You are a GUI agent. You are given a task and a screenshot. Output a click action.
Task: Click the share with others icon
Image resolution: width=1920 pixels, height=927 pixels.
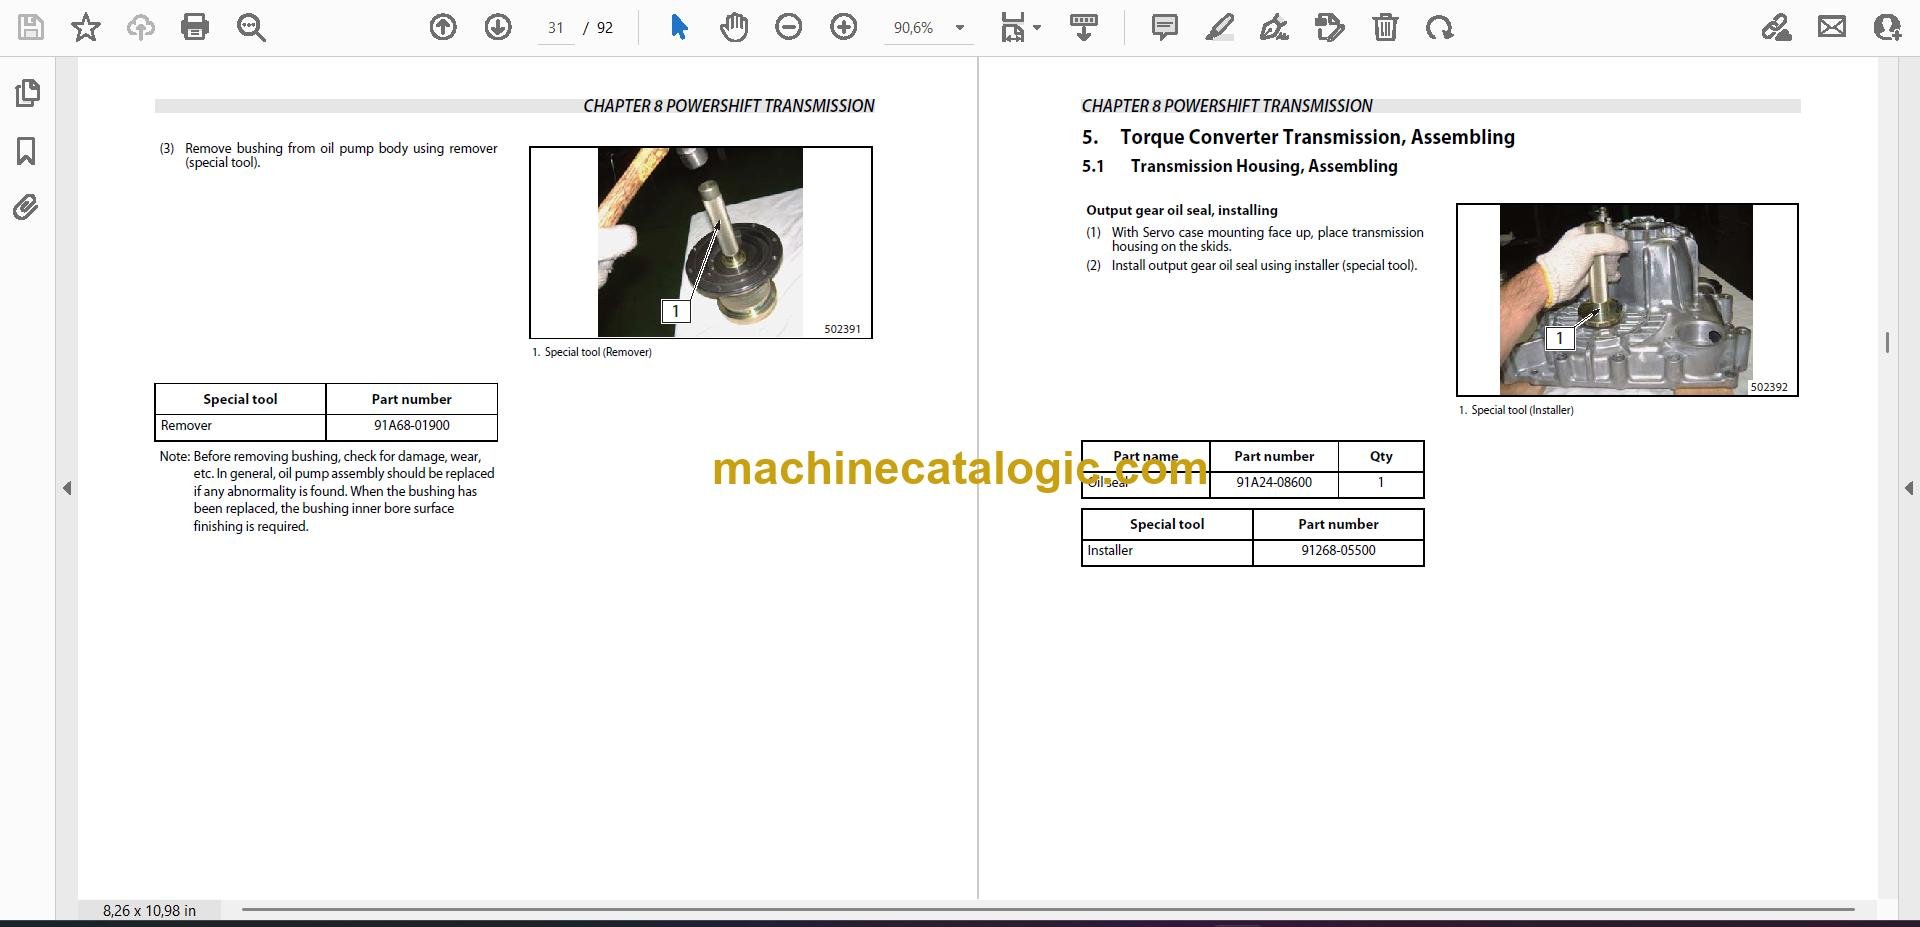[x=1887, y=27]
